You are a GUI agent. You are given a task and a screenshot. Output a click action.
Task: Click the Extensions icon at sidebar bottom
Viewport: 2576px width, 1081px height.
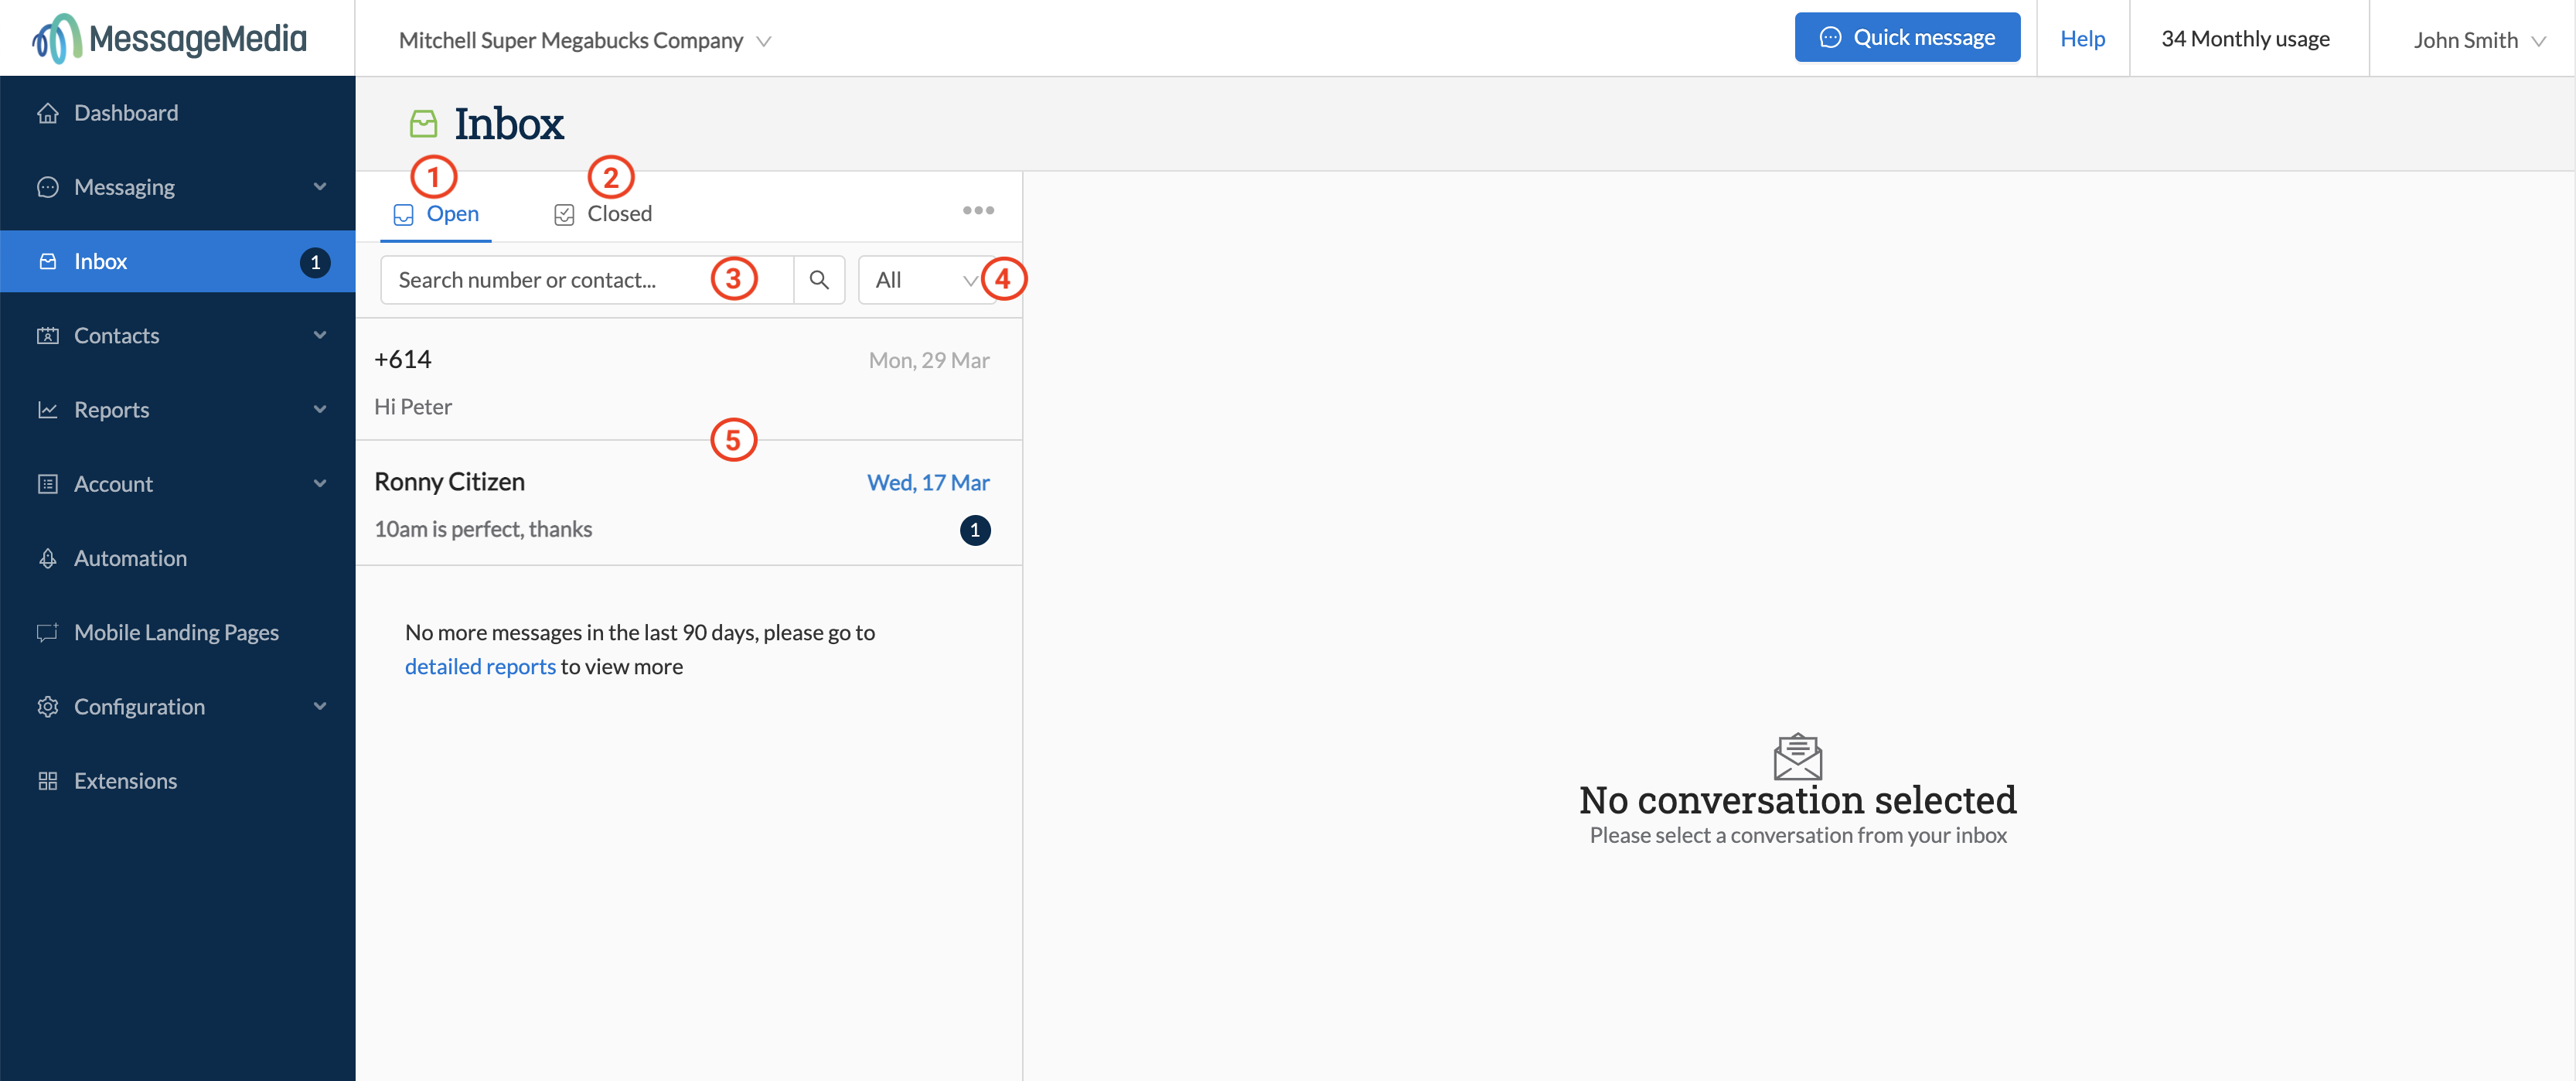[48, 780]
